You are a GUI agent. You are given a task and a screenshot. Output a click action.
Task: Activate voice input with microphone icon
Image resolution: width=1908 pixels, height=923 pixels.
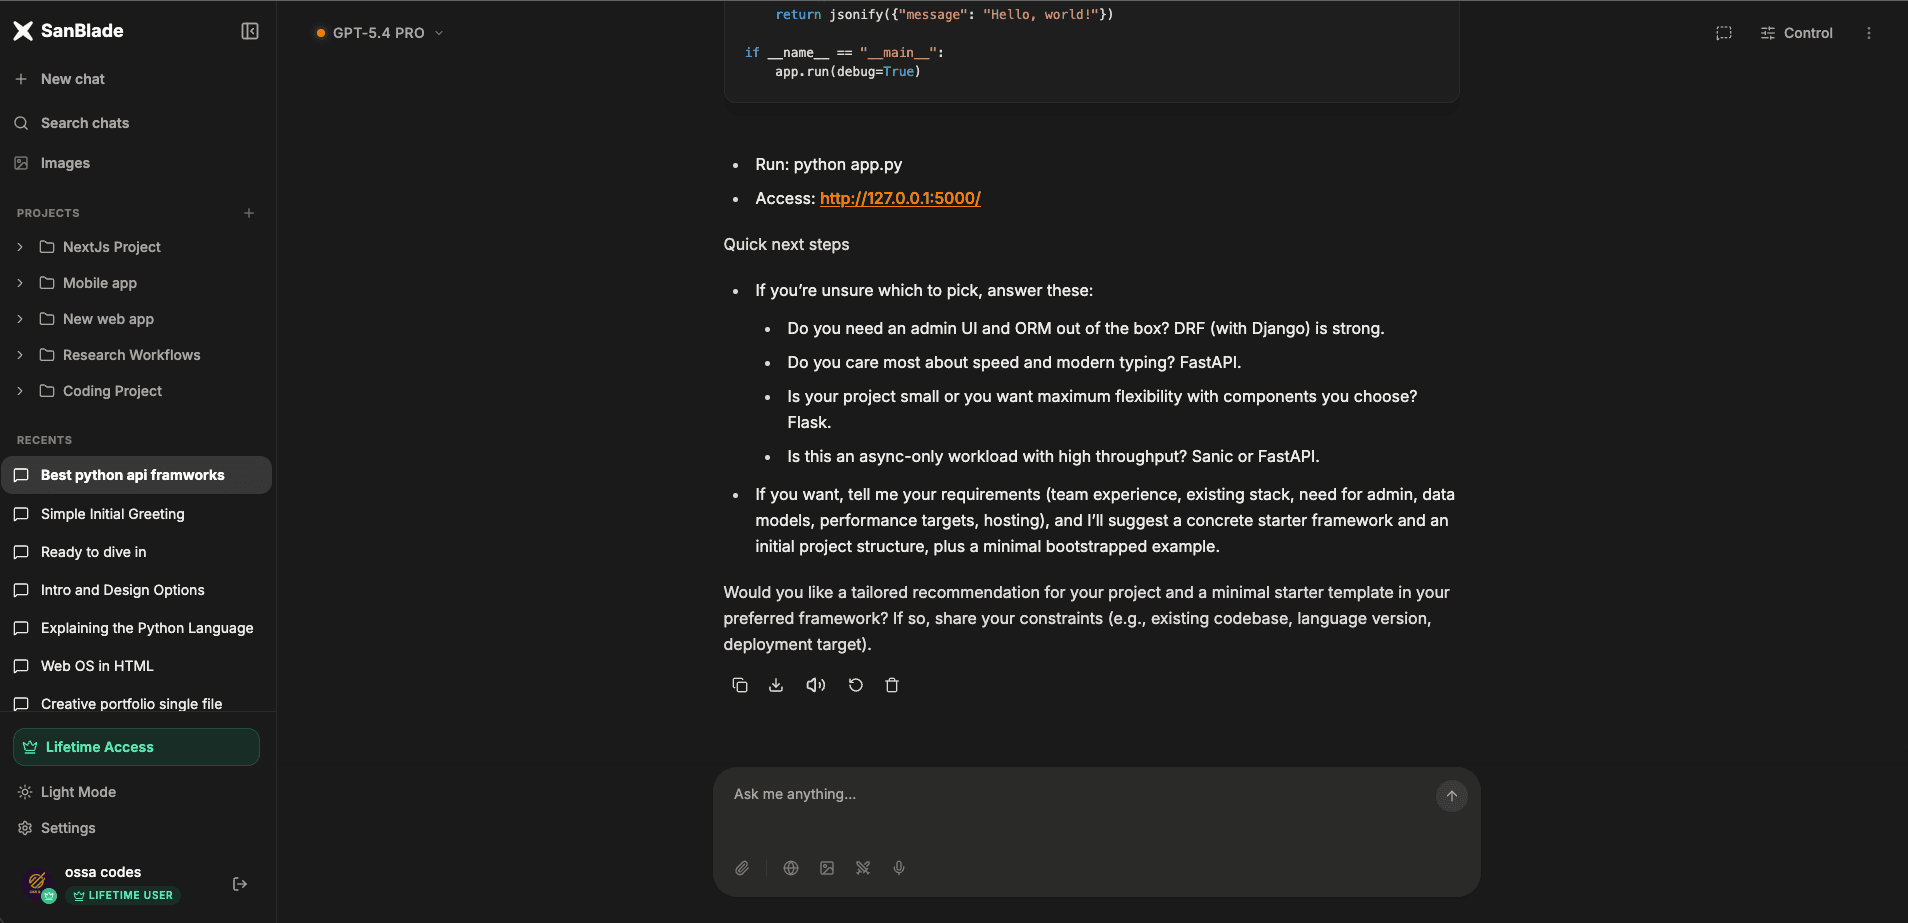898,868
